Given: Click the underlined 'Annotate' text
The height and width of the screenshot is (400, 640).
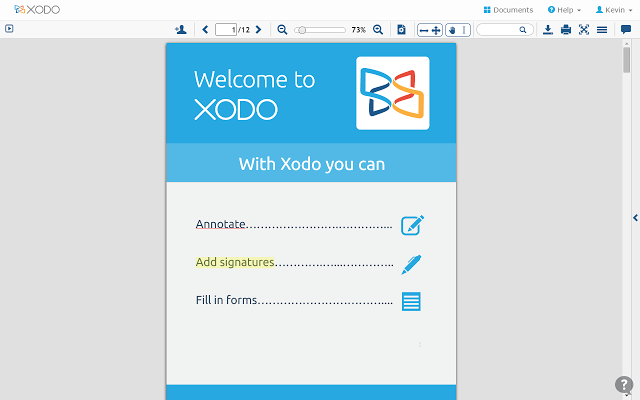Looking at the screenshot, I should (220, 224).
